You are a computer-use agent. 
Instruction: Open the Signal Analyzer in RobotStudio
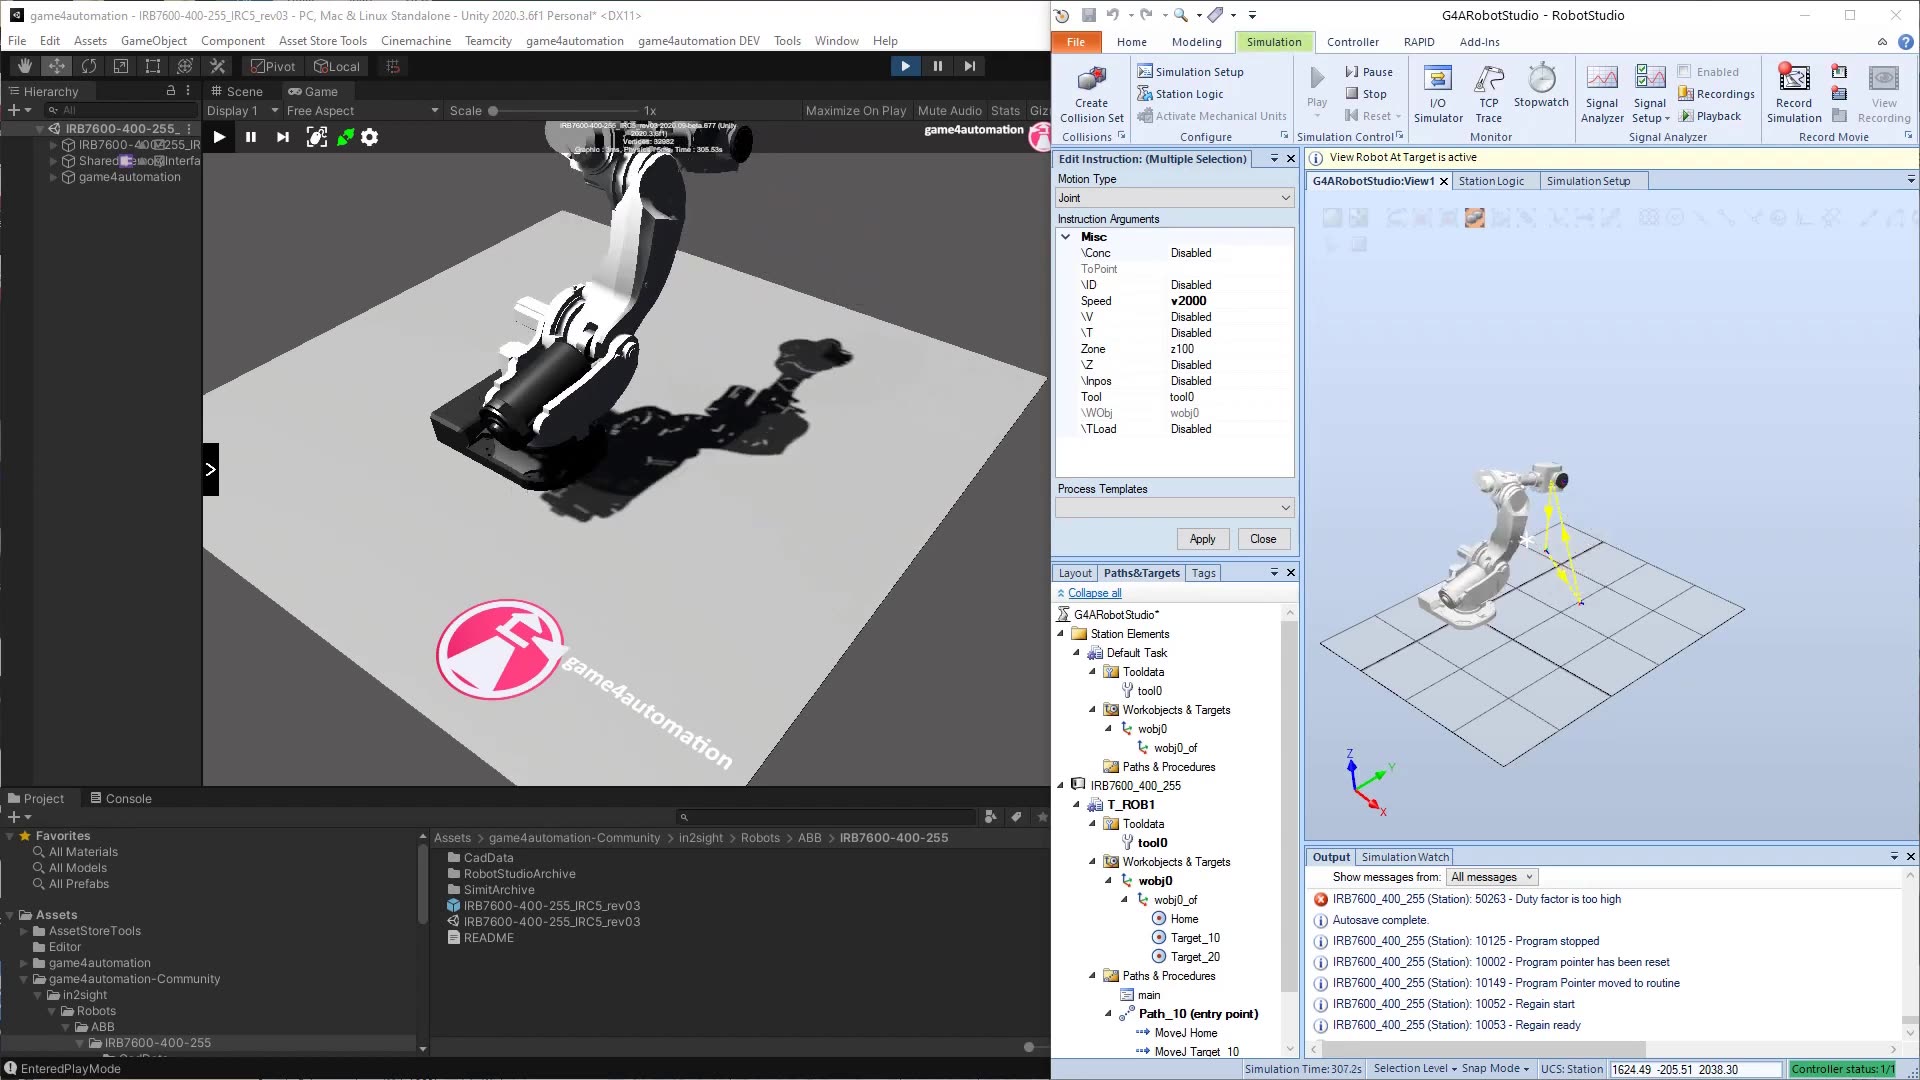tap(1602, 92)
